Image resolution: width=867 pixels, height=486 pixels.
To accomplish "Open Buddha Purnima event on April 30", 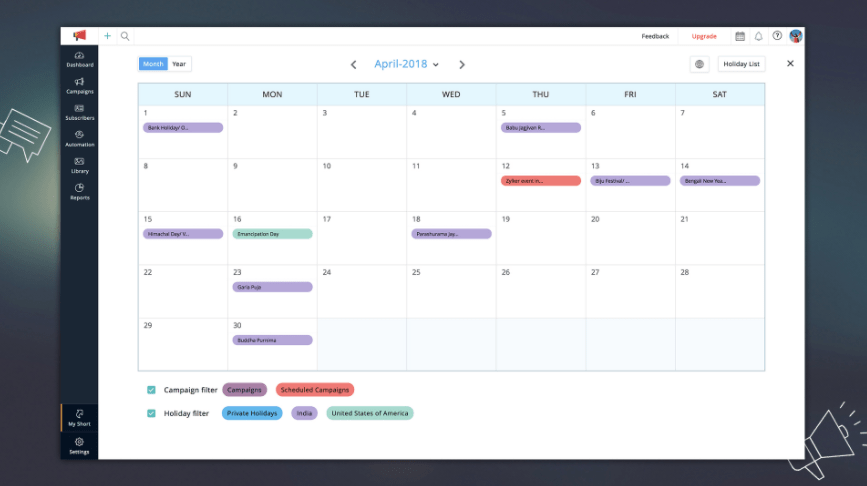I will (272, 340).
